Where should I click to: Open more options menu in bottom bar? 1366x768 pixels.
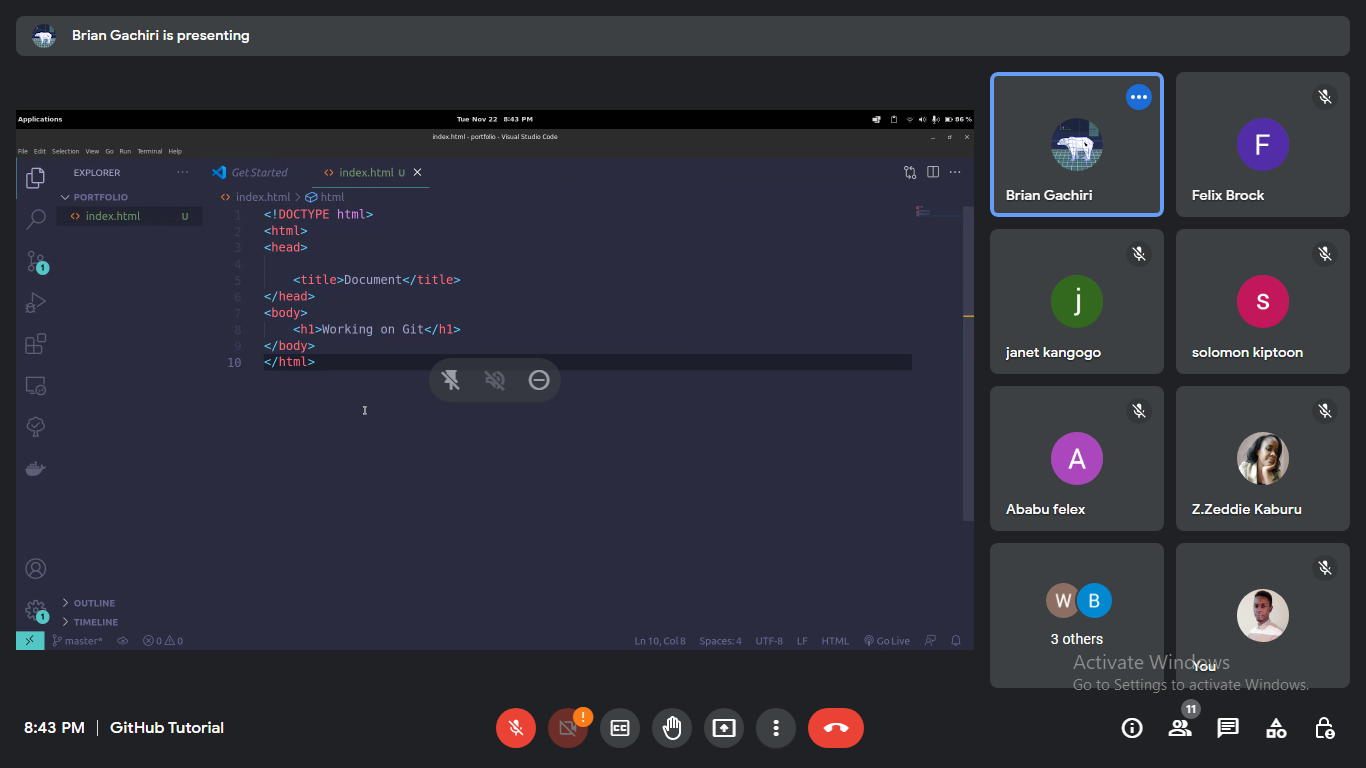(775, 728)
